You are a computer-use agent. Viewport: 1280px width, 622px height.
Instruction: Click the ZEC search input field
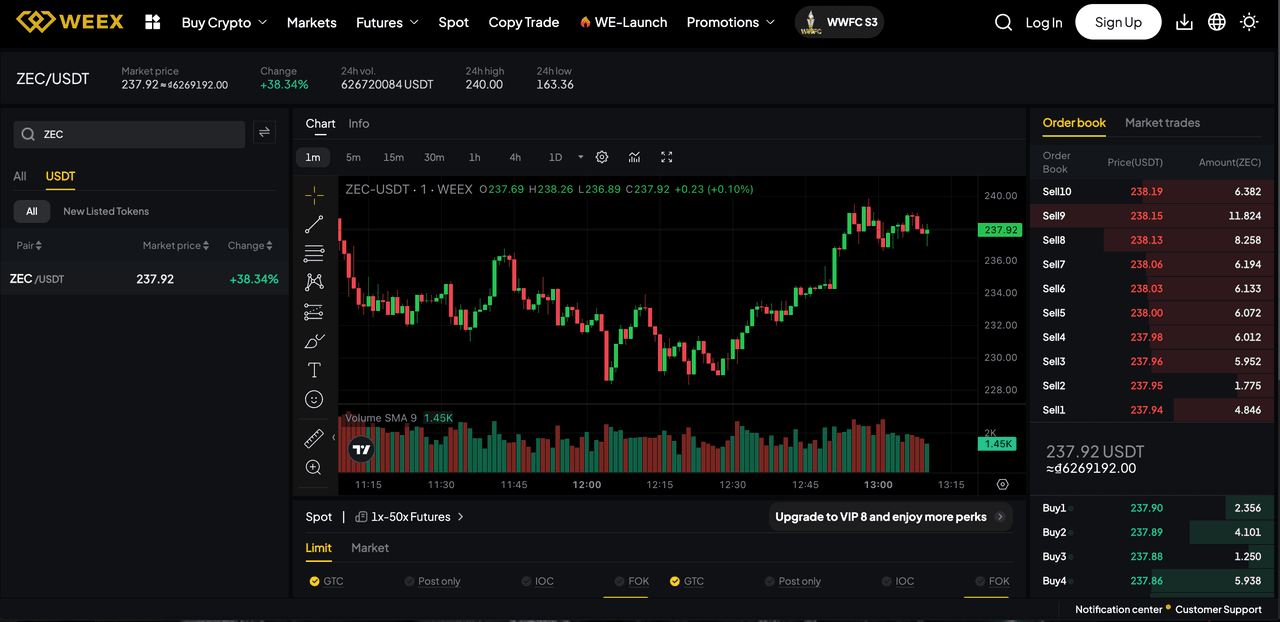(128, 133)
